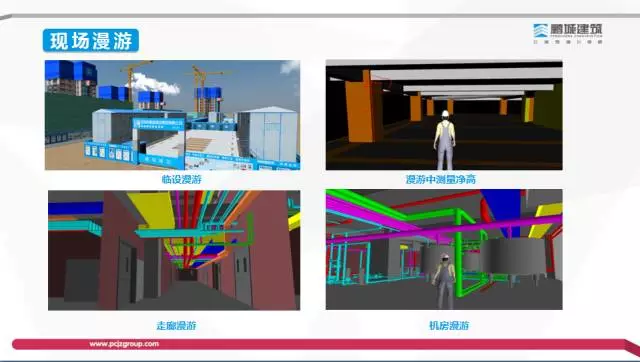Open the 漫游中测量净高 clearance measurement image
The height and width of the screenshot is (362, 640).
(444, 115)
